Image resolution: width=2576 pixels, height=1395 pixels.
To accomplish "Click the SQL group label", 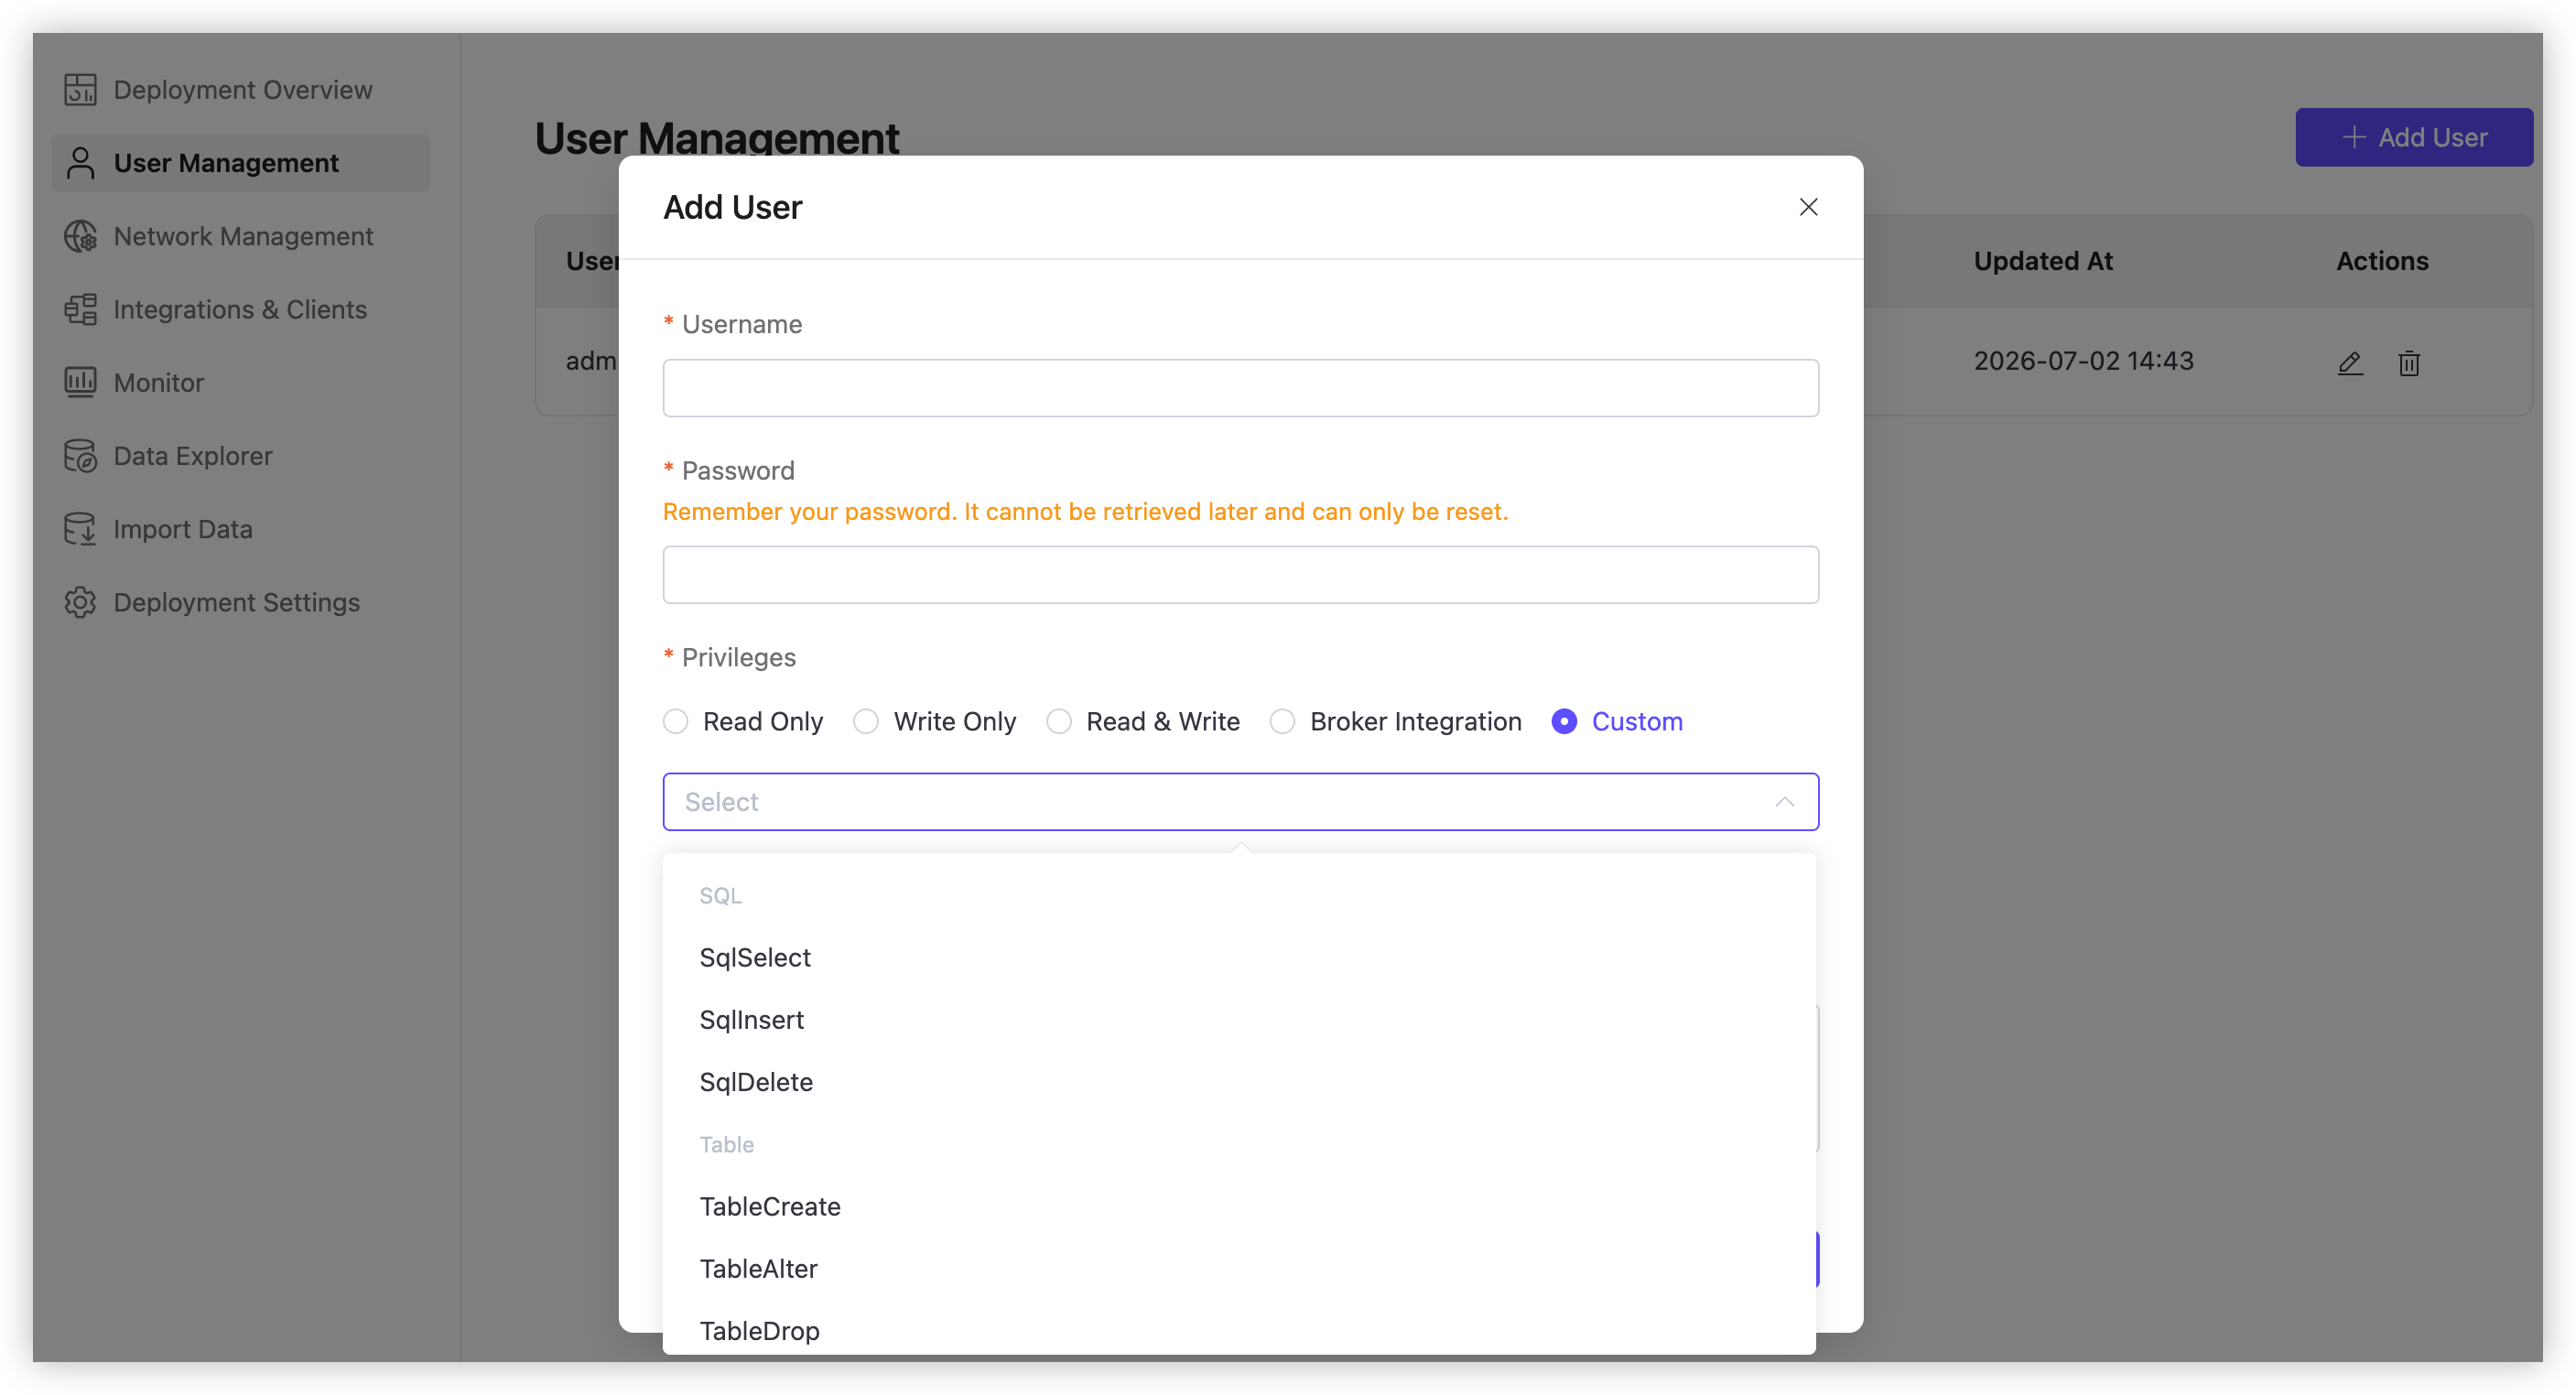I will (x=720, y=895).
